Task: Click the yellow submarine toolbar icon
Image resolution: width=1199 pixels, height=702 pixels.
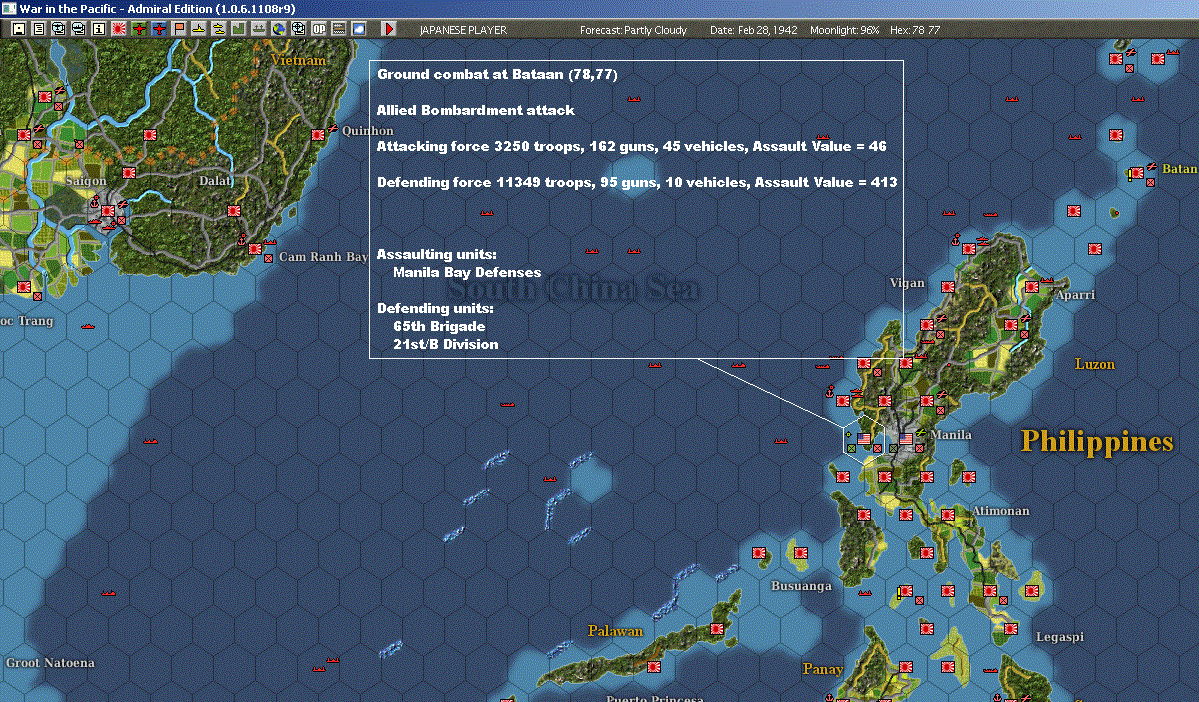Action: coord(199,29)
